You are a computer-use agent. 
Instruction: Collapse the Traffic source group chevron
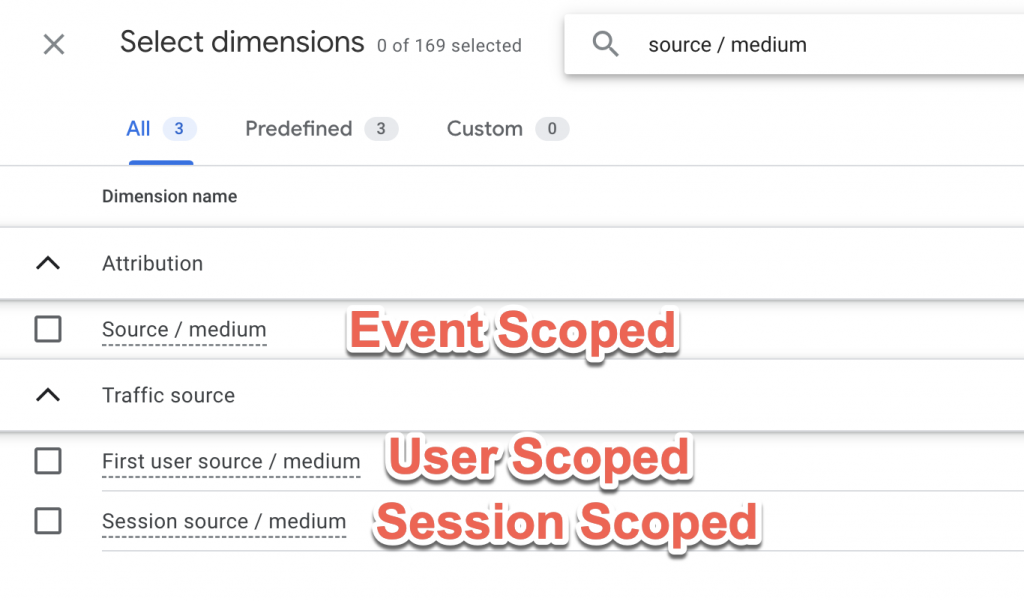[48, 395]
